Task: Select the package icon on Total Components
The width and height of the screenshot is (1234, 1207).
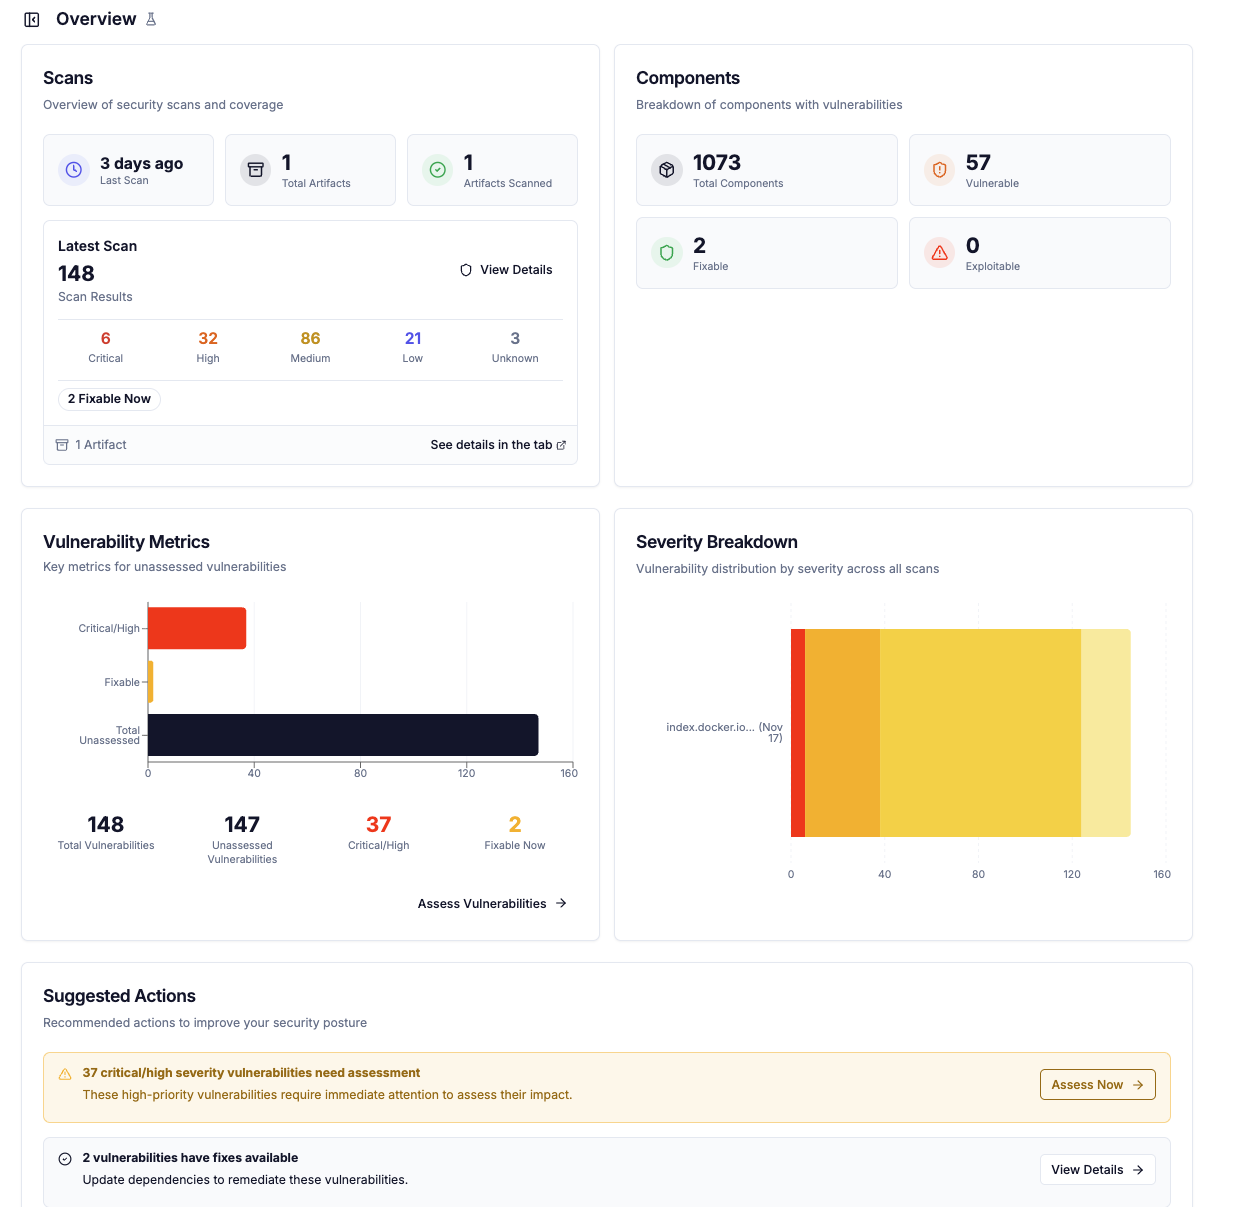Action: click(666, 169)
